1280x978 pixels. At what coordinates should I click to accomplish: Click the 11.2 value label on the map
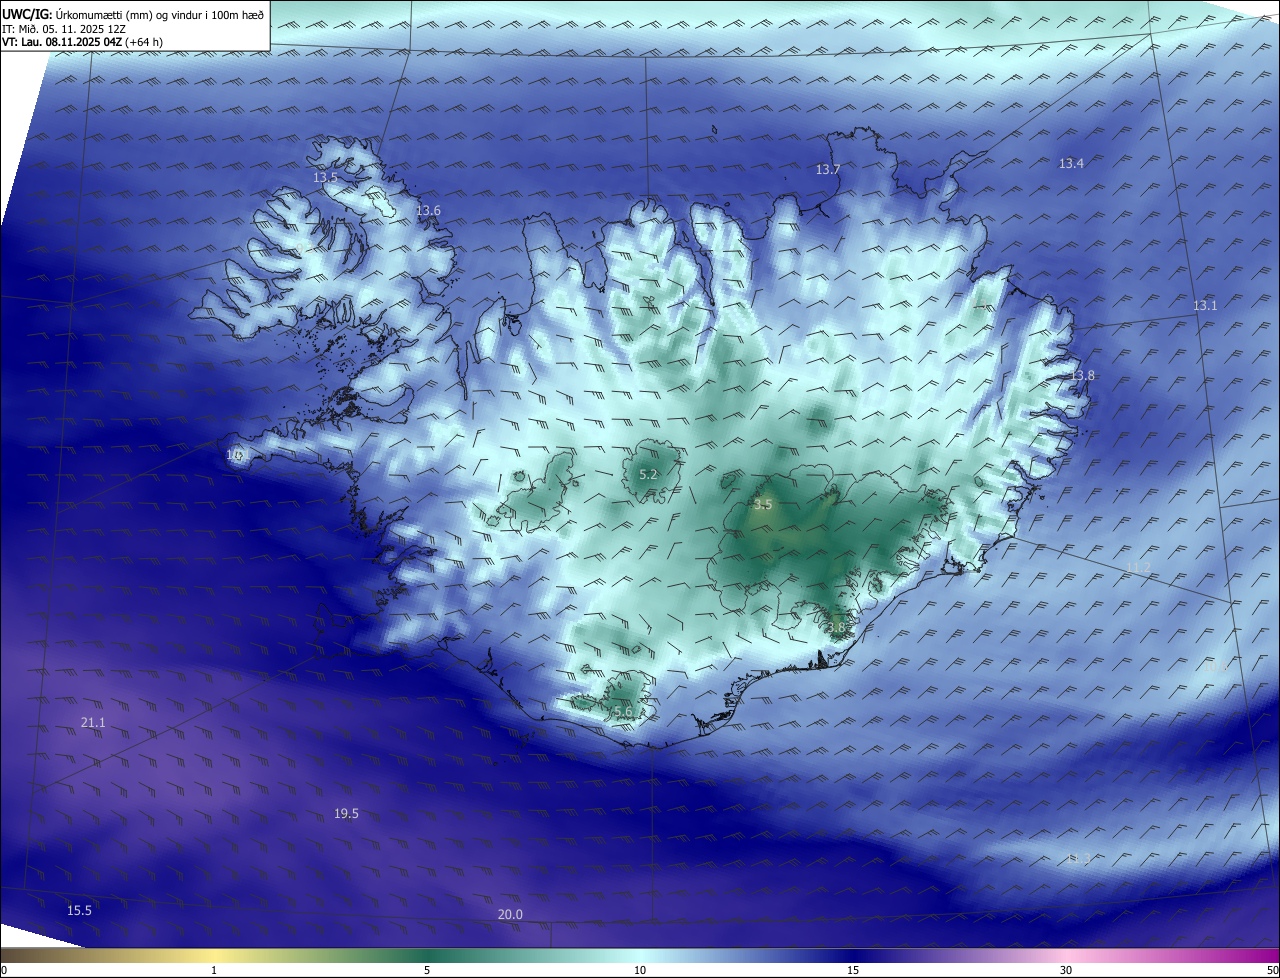coord(1138,568)
